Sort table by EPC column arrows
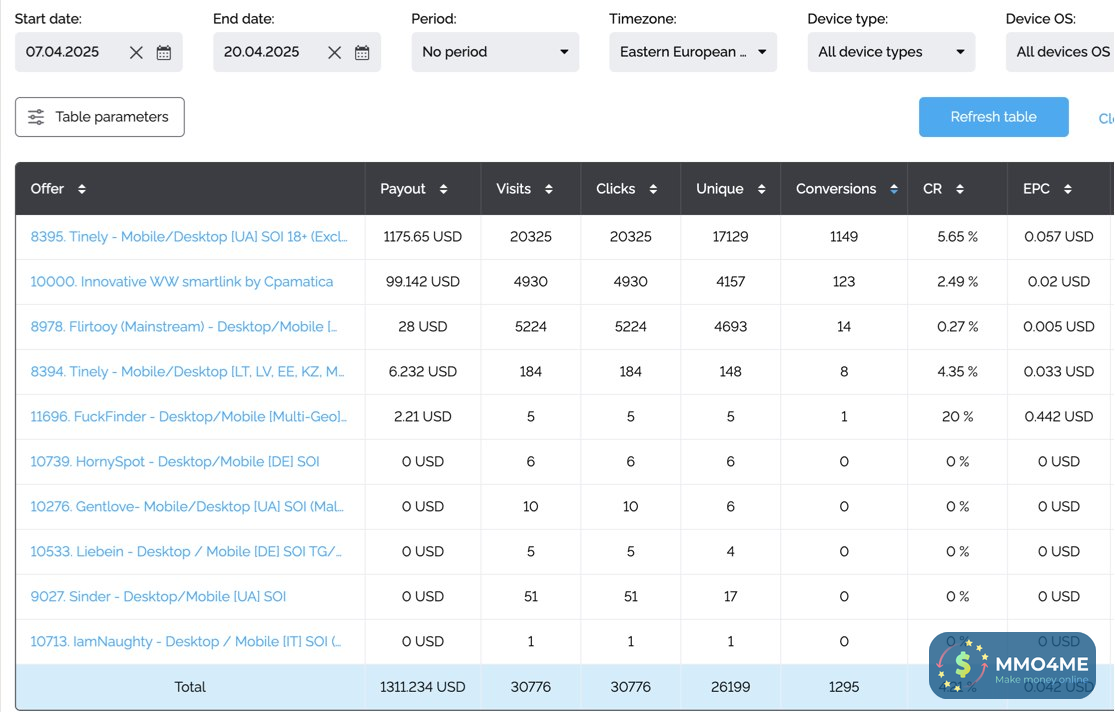This screenshot has width=1115, height=712. (1068, 189)
